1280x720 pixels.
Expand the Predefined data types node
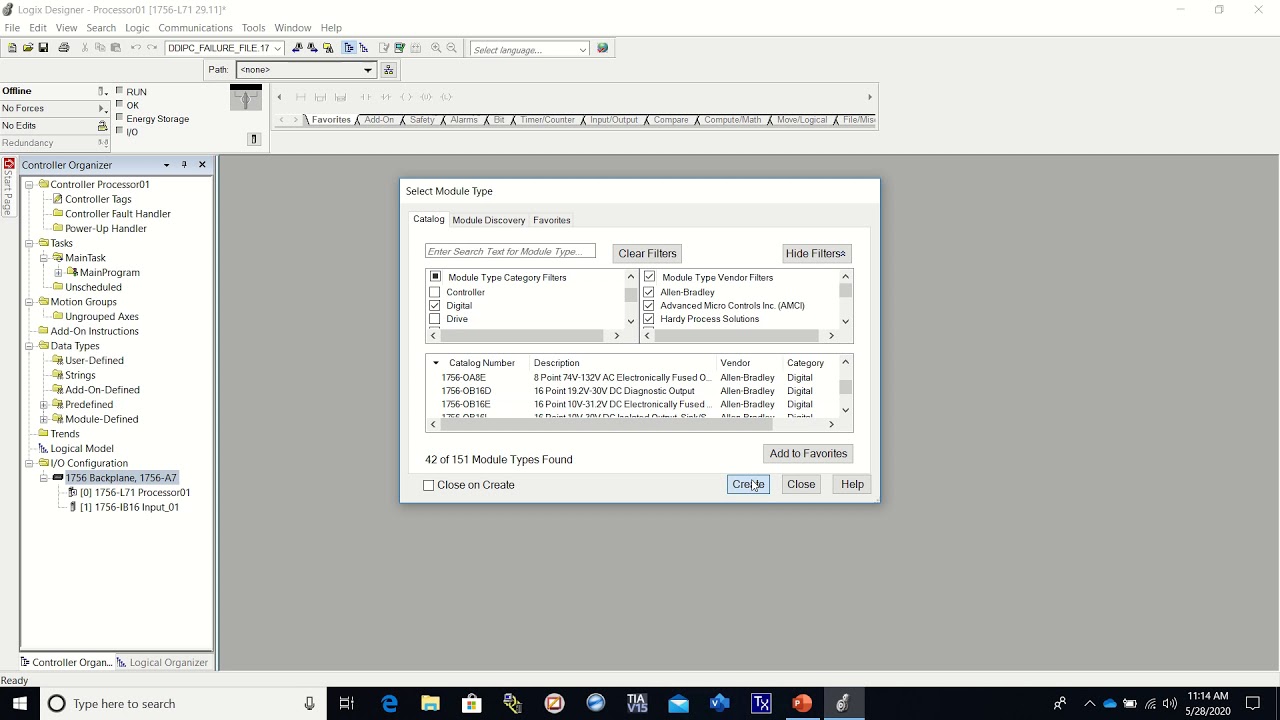[x=44, y=404]
